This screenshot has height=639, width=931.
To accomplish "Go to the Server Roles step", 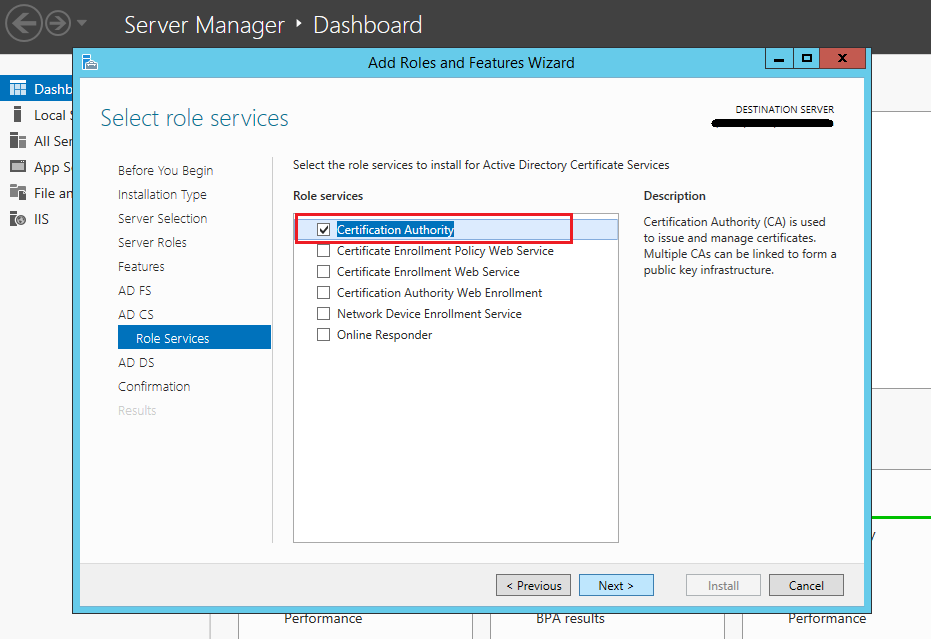I will click(x=152, y=243).
